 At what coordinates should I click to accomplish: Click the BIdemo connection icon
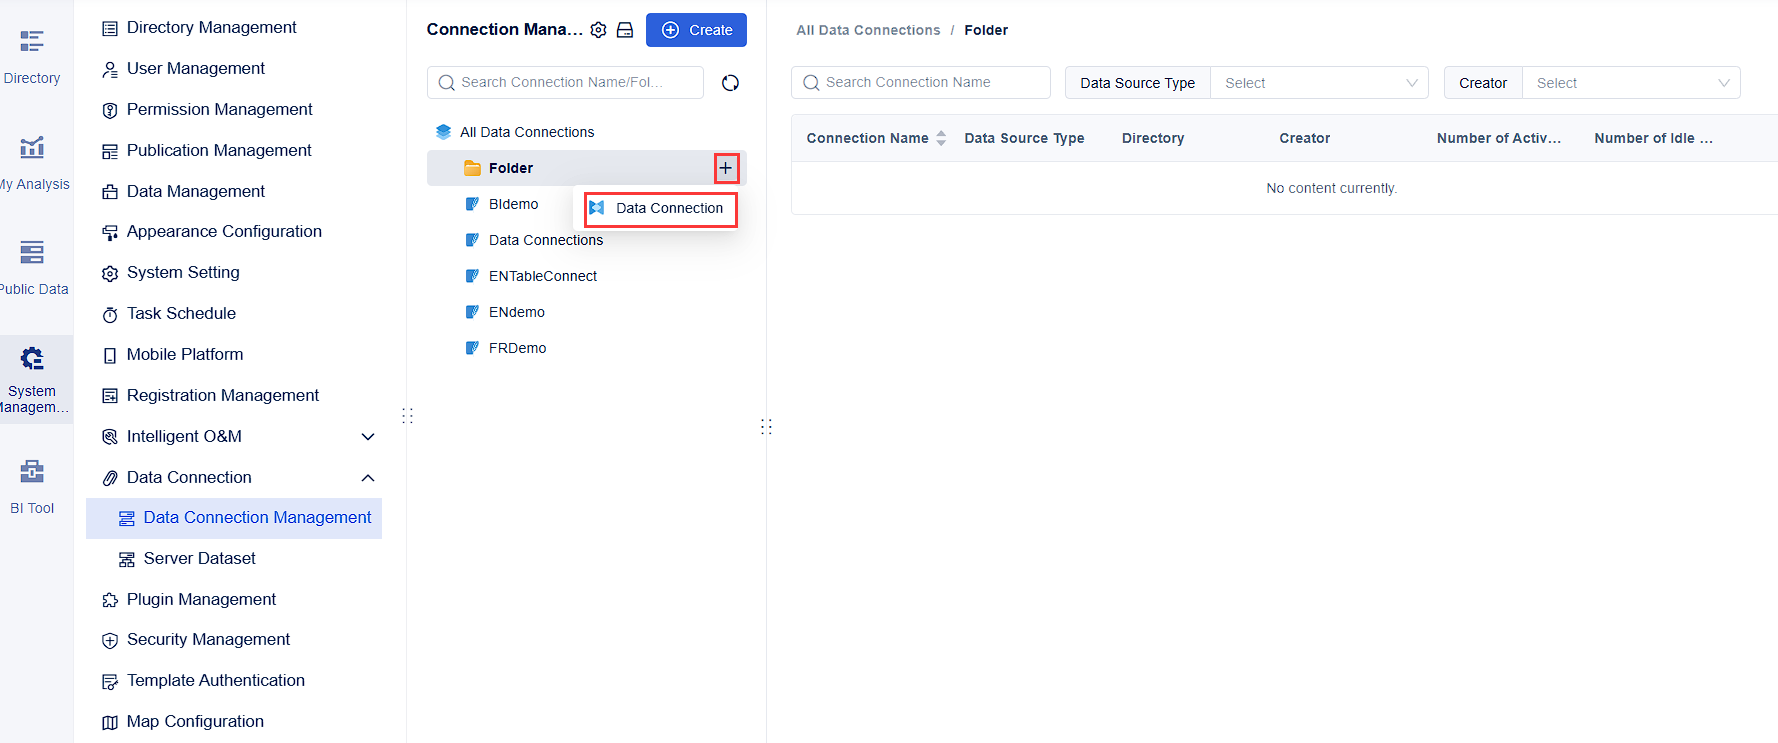click(x=472, y=204)
